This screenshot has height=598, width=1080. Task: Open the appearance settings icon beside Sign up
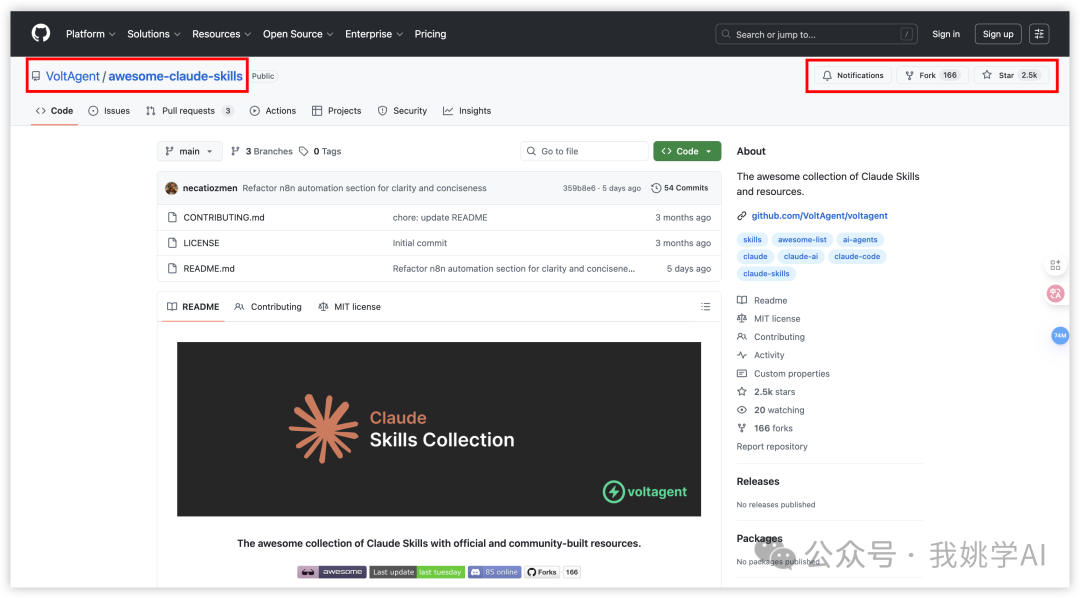pyautogui.click(x=1039, y=34)
